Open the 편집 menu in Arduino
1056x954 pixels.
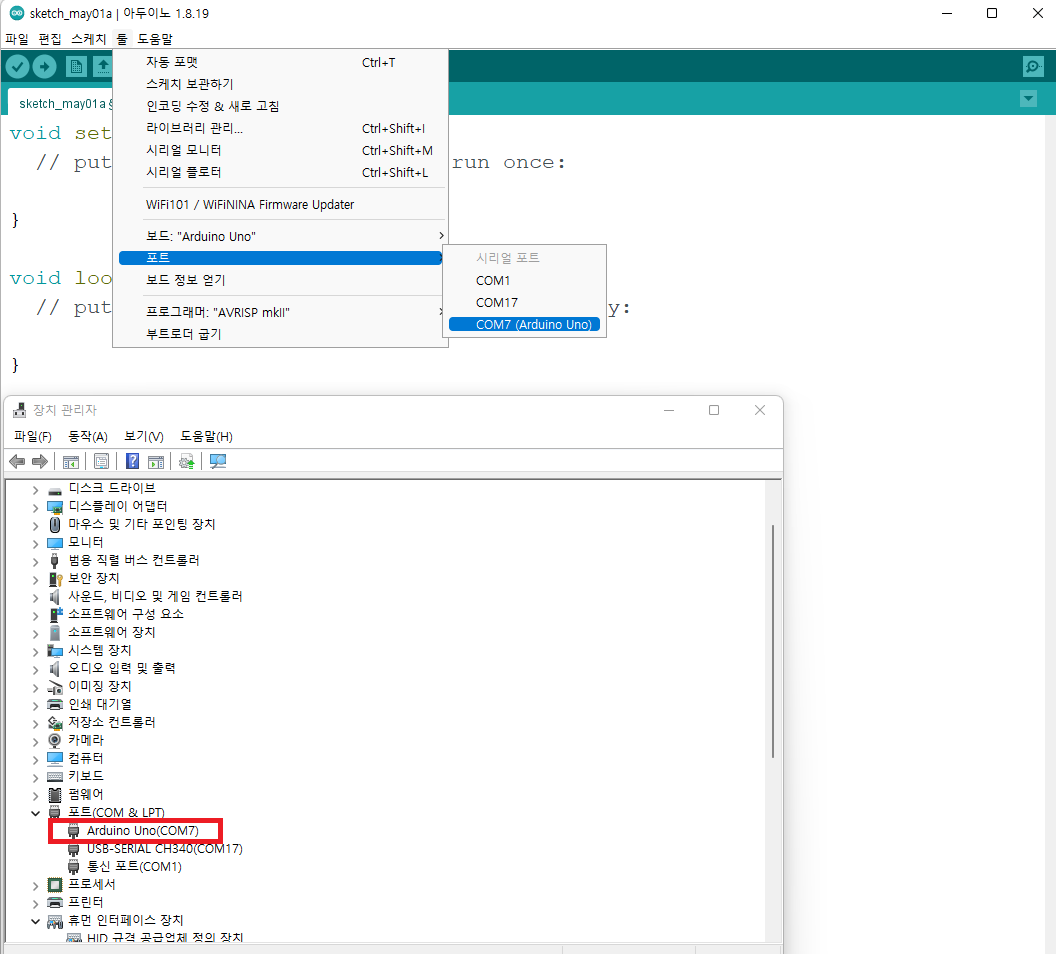pyautogui.click(x=50, y=39)
